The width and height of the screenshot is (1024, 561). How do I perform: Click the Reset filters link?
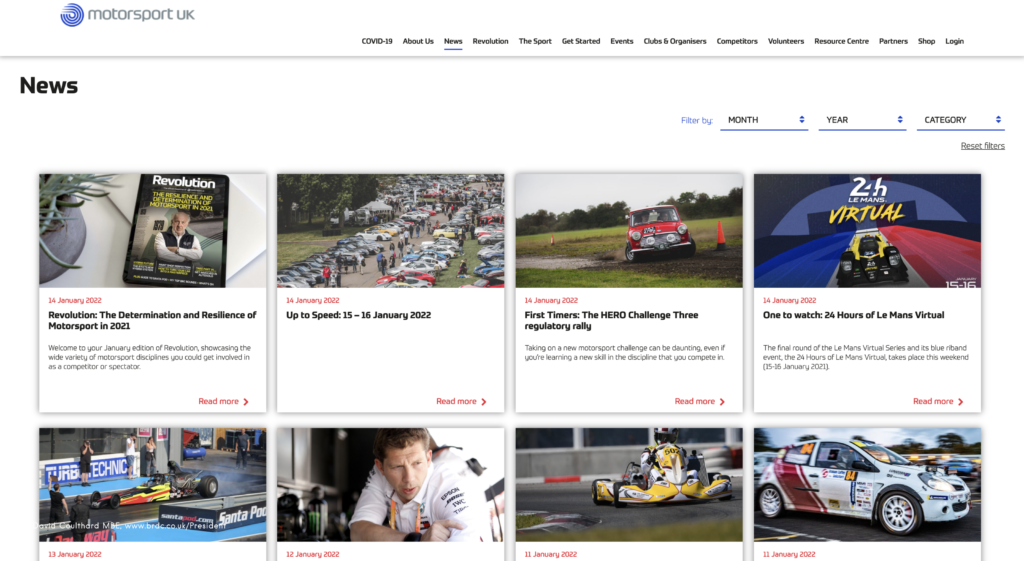(x=982, y=146)
